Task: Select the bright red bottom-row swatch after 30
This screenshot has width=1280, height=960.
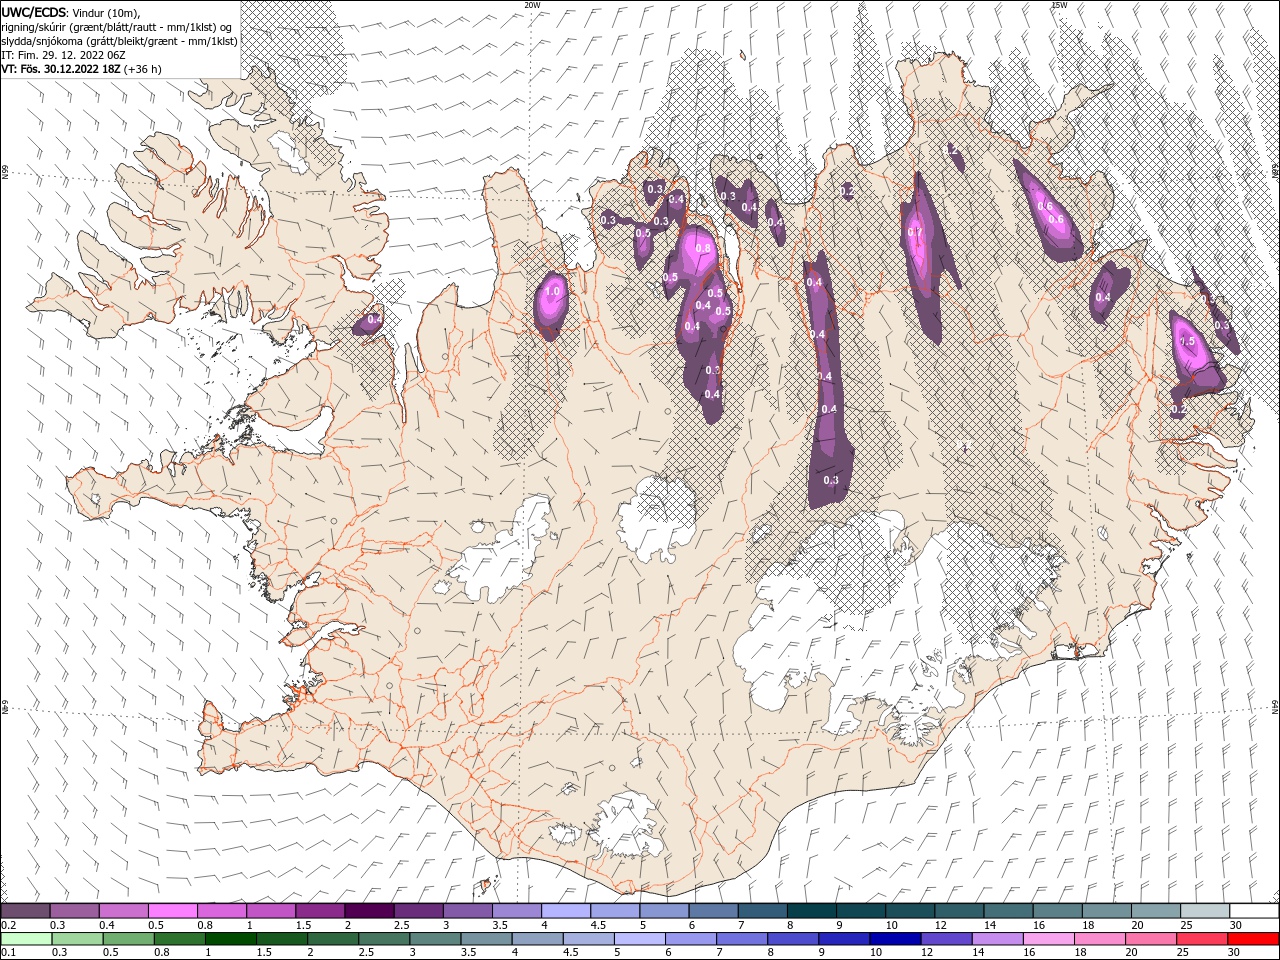Action: pyautogui.click(x=1253, y=938)
